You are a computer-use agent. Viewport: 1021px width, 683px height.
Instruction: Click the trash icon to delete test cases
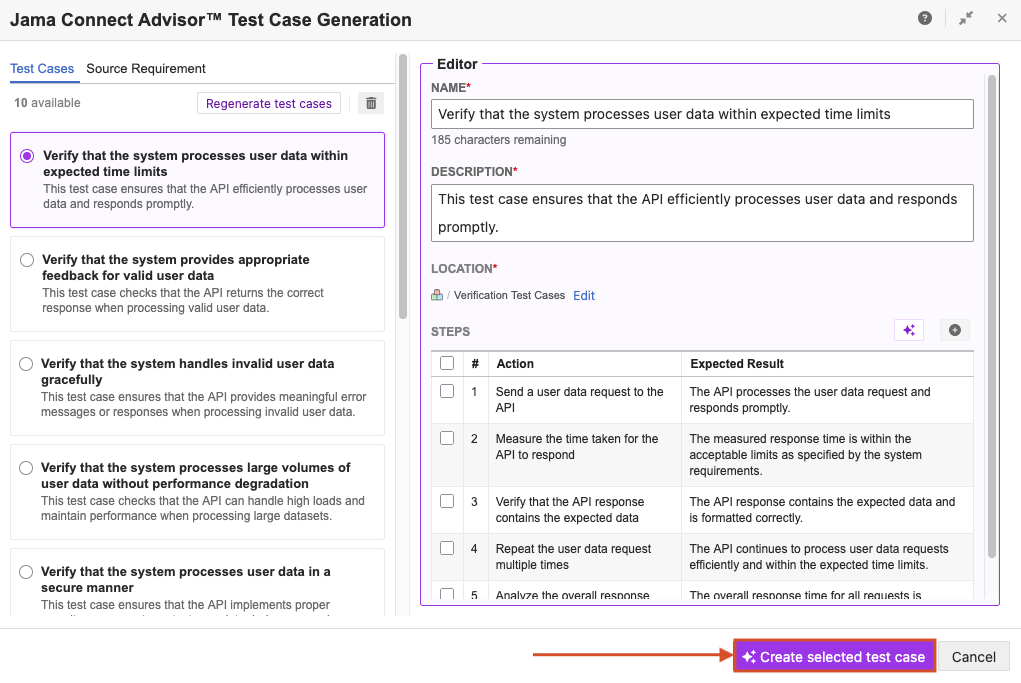tap(370, 103)
